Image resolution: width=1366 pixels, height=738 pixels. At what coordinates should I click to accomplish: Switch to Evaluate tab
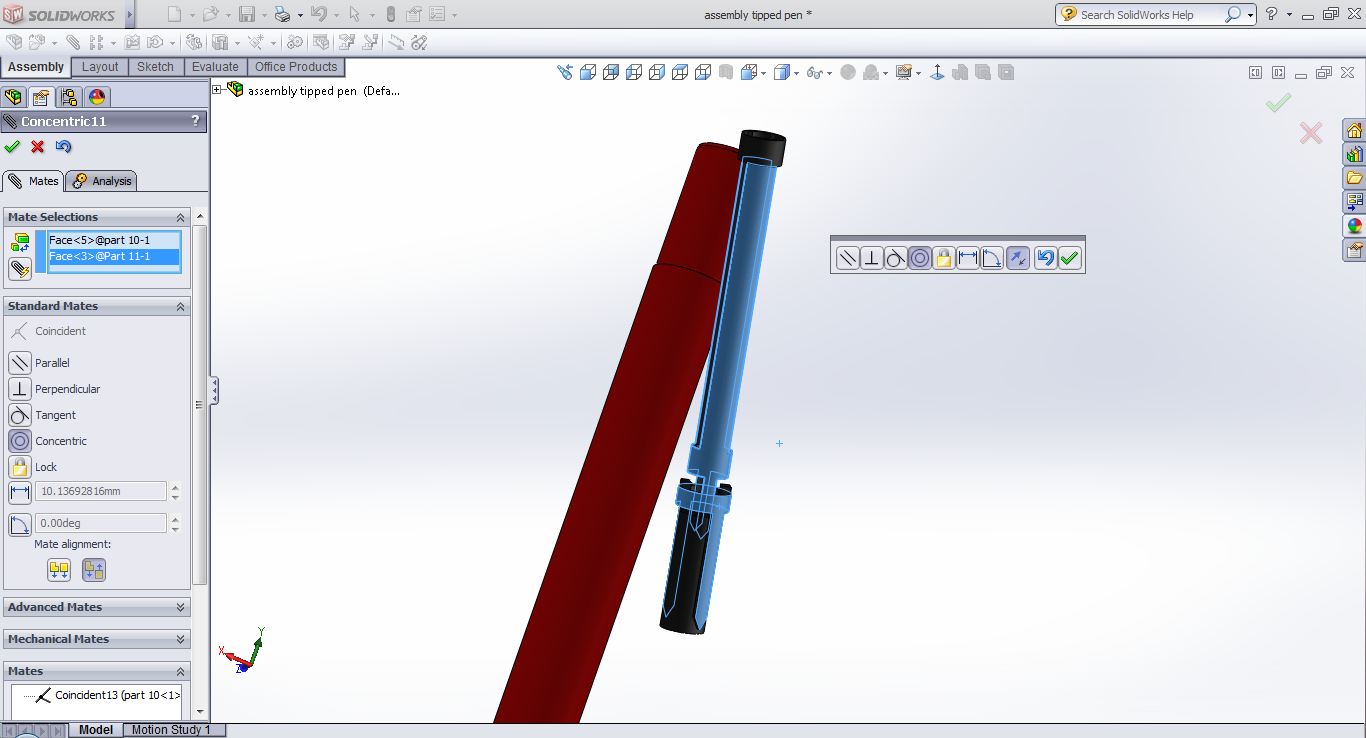coord(215,67)
